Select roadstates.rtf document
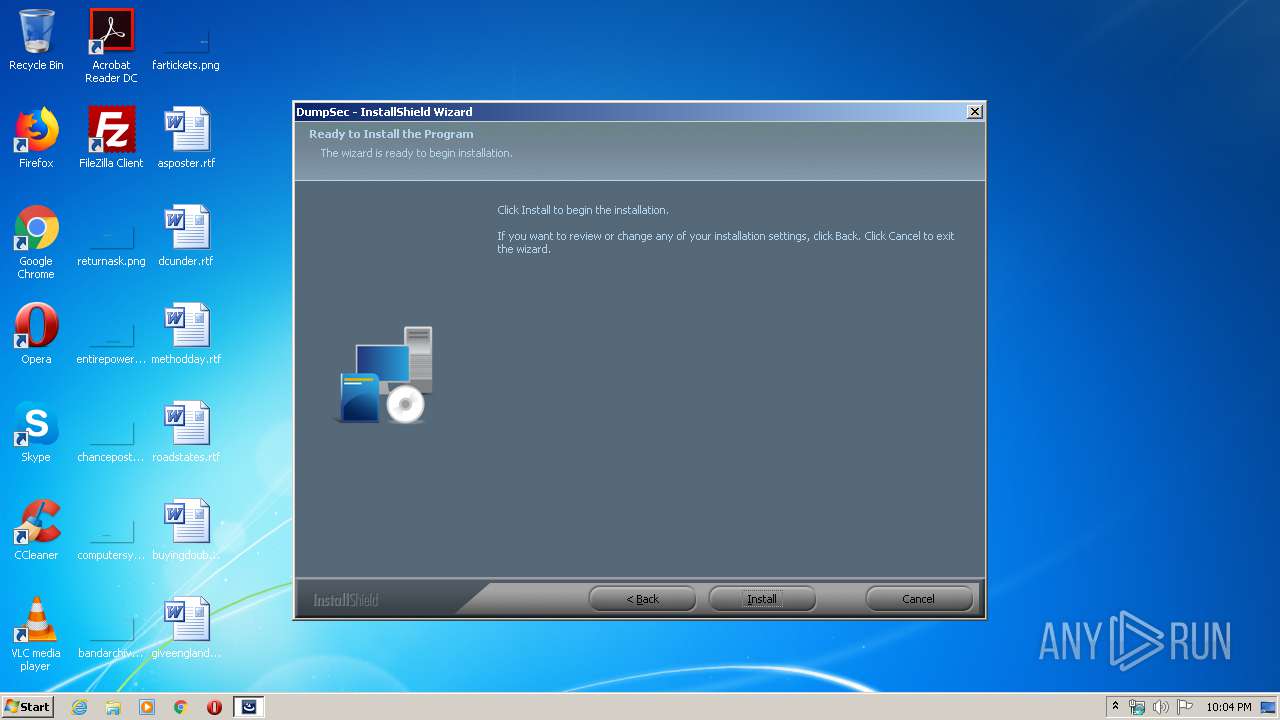This screenshot has height=720, width=1280. (x=186, y=432)
